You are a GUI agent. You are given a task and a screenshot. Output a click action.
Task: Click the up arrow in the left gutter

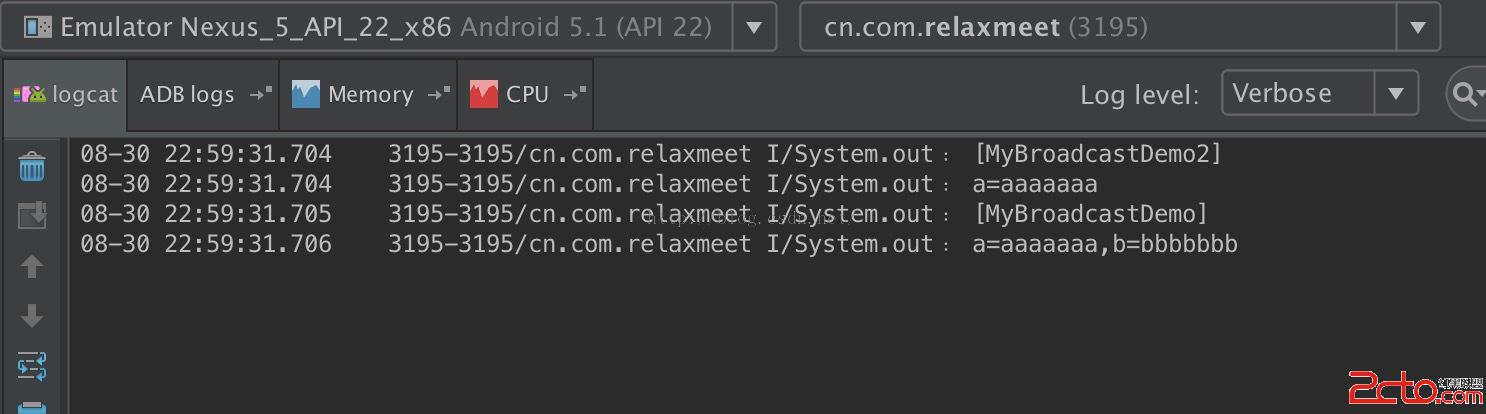coord(32,266)
